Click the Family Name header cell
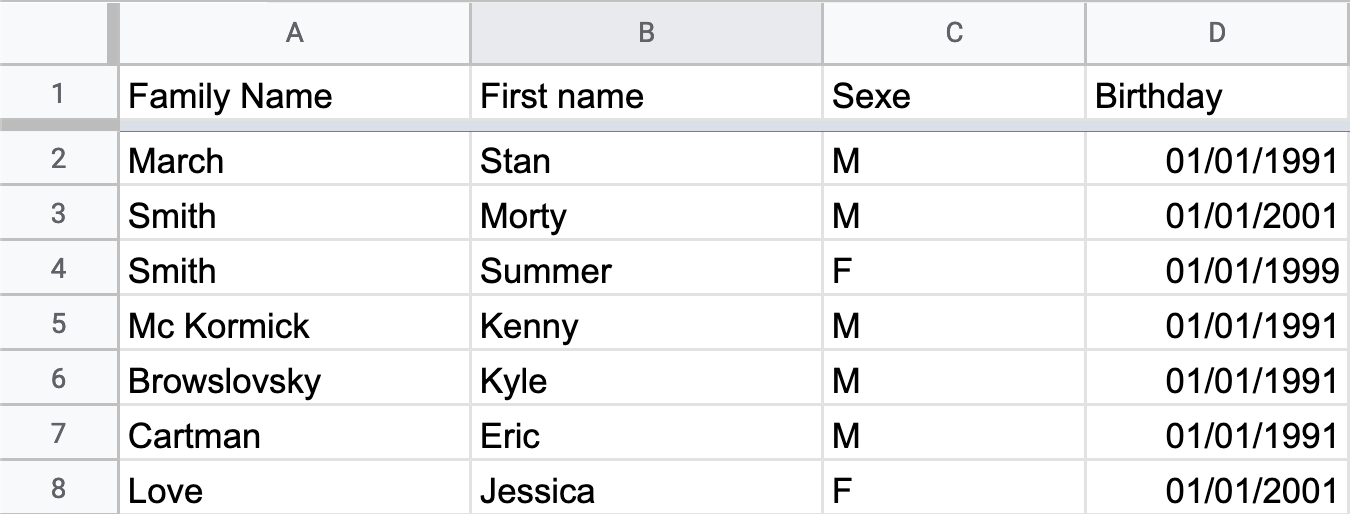The height and width of the screenshot is (514, 1350). click(294, 95)
